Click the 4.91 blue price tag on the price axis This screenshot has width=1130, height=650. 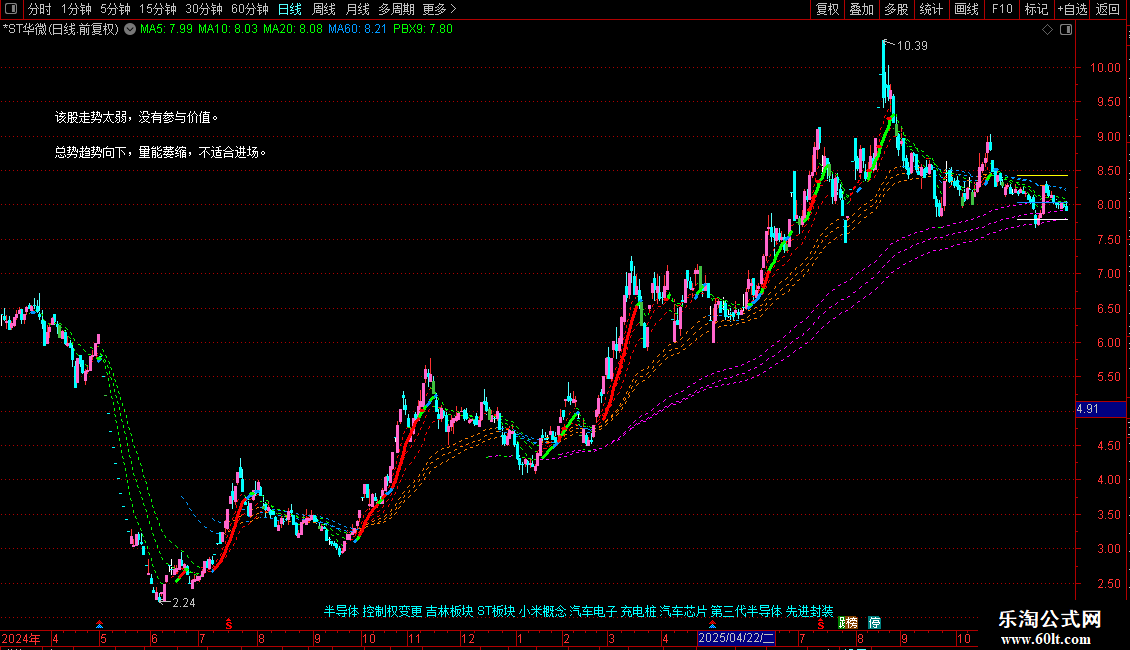(x=1100, y=409)
